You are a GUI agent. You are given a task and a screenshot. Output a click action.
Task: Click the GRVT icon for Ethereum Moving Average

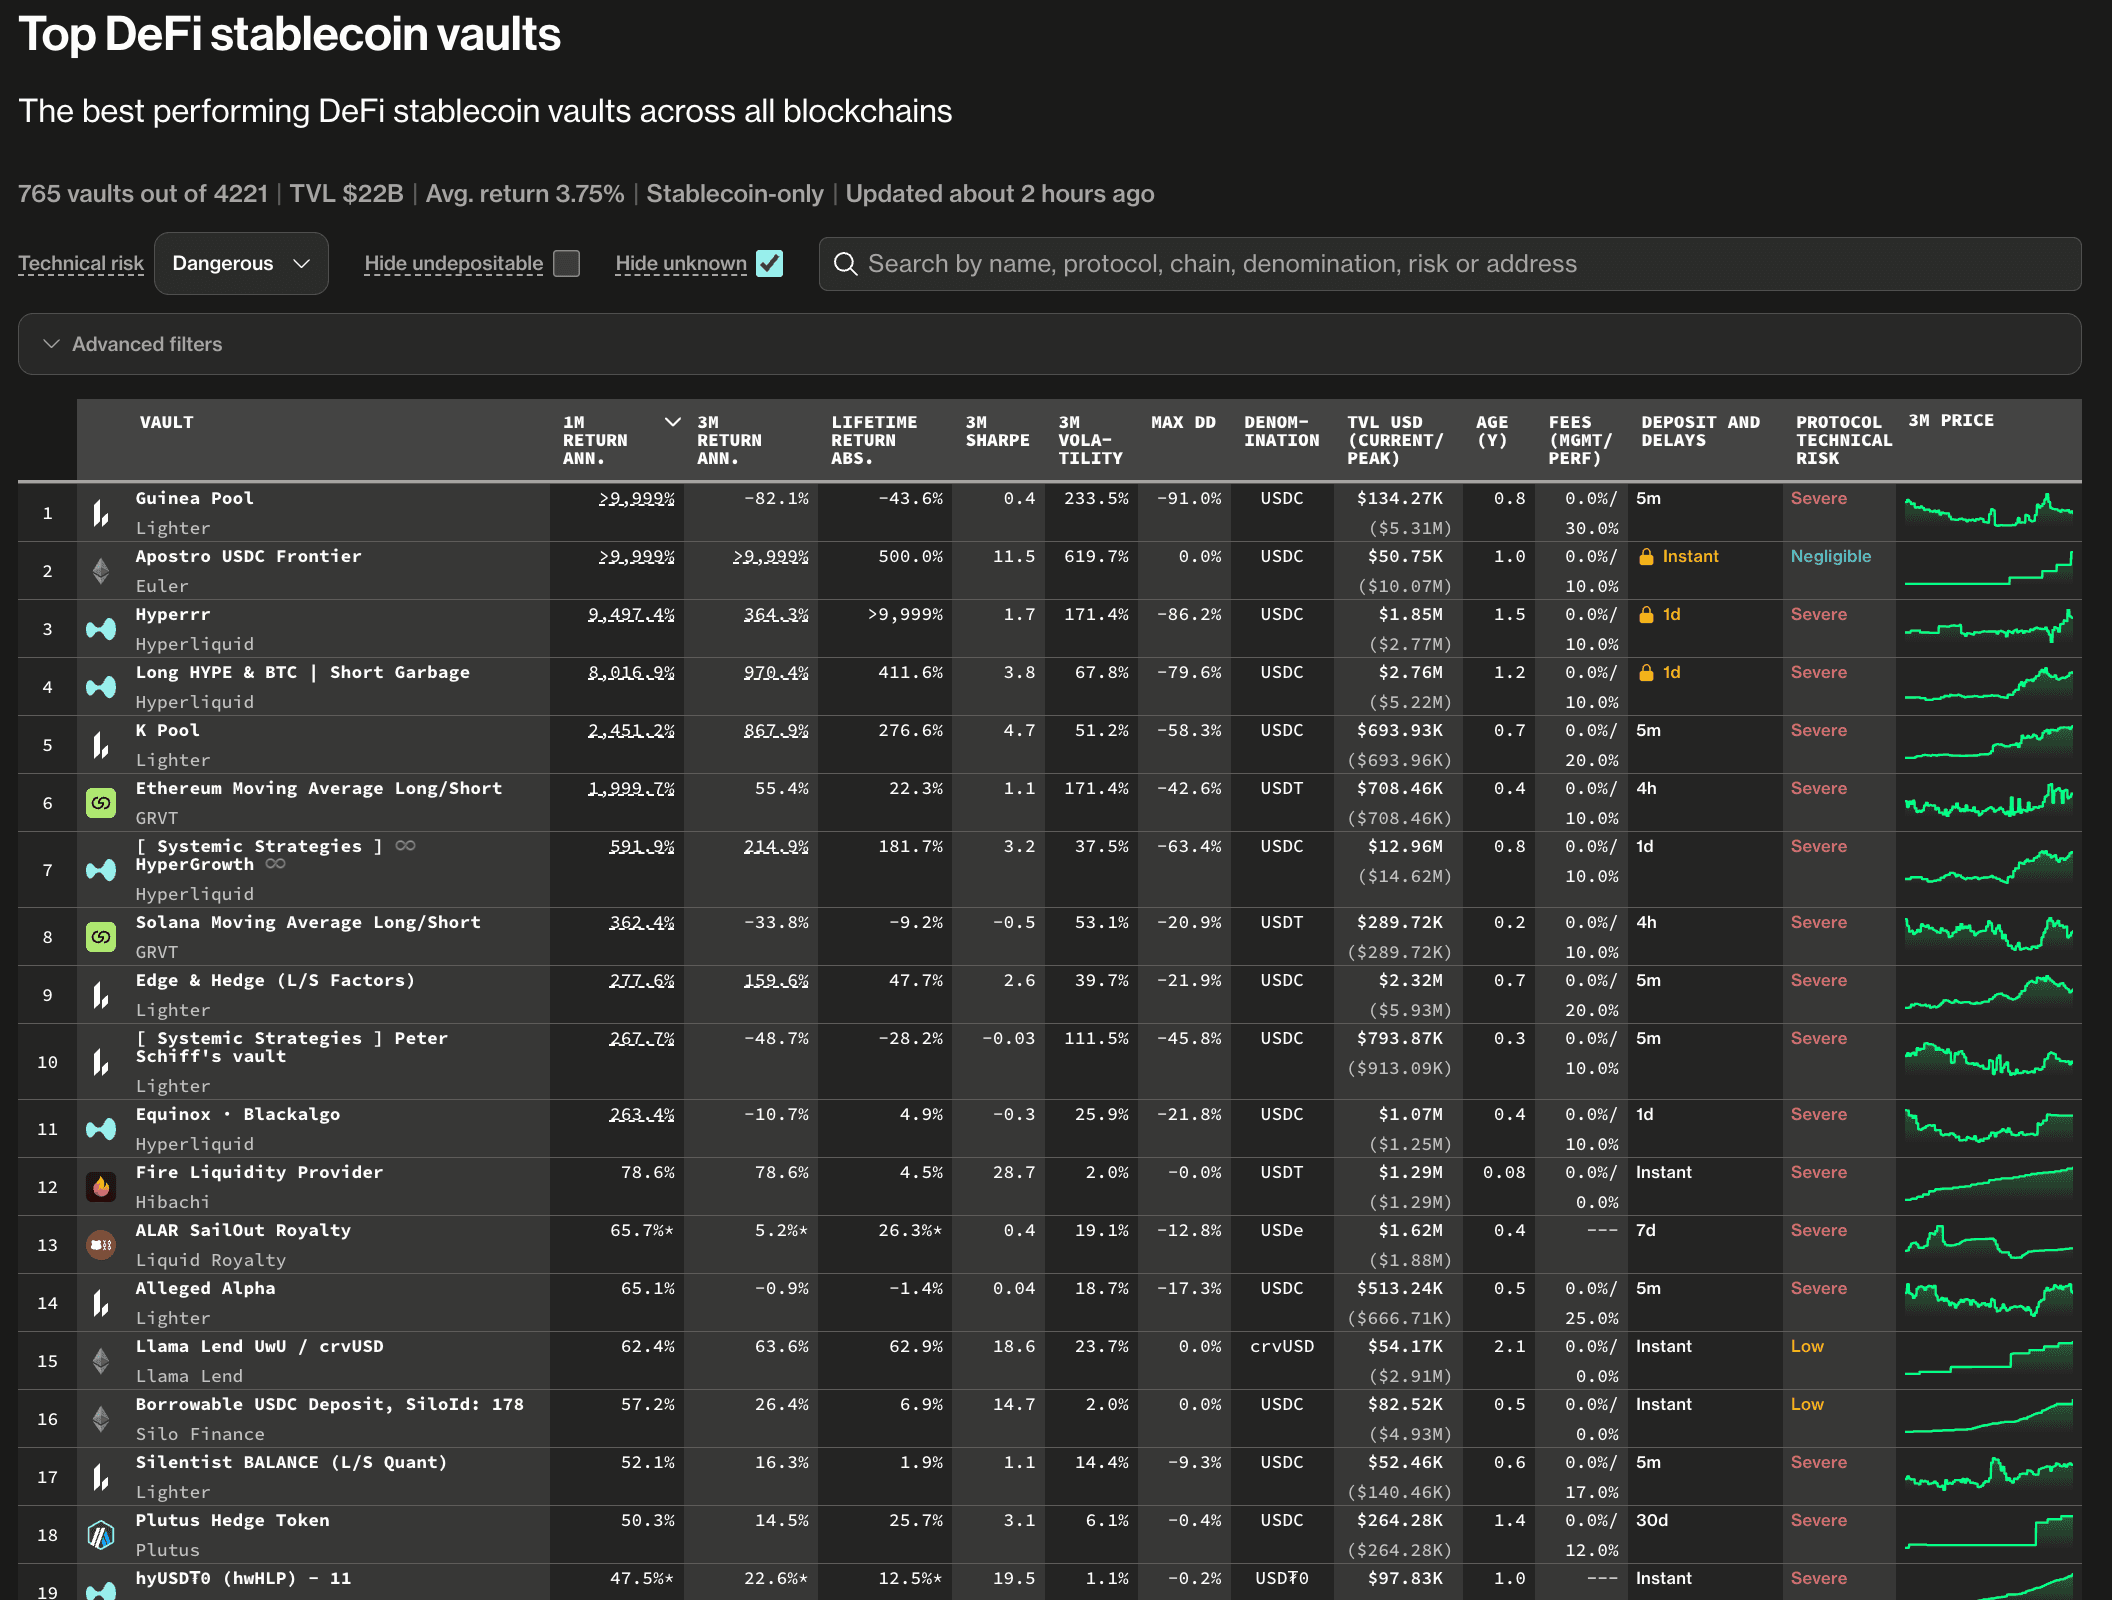(x=101, y=803)
